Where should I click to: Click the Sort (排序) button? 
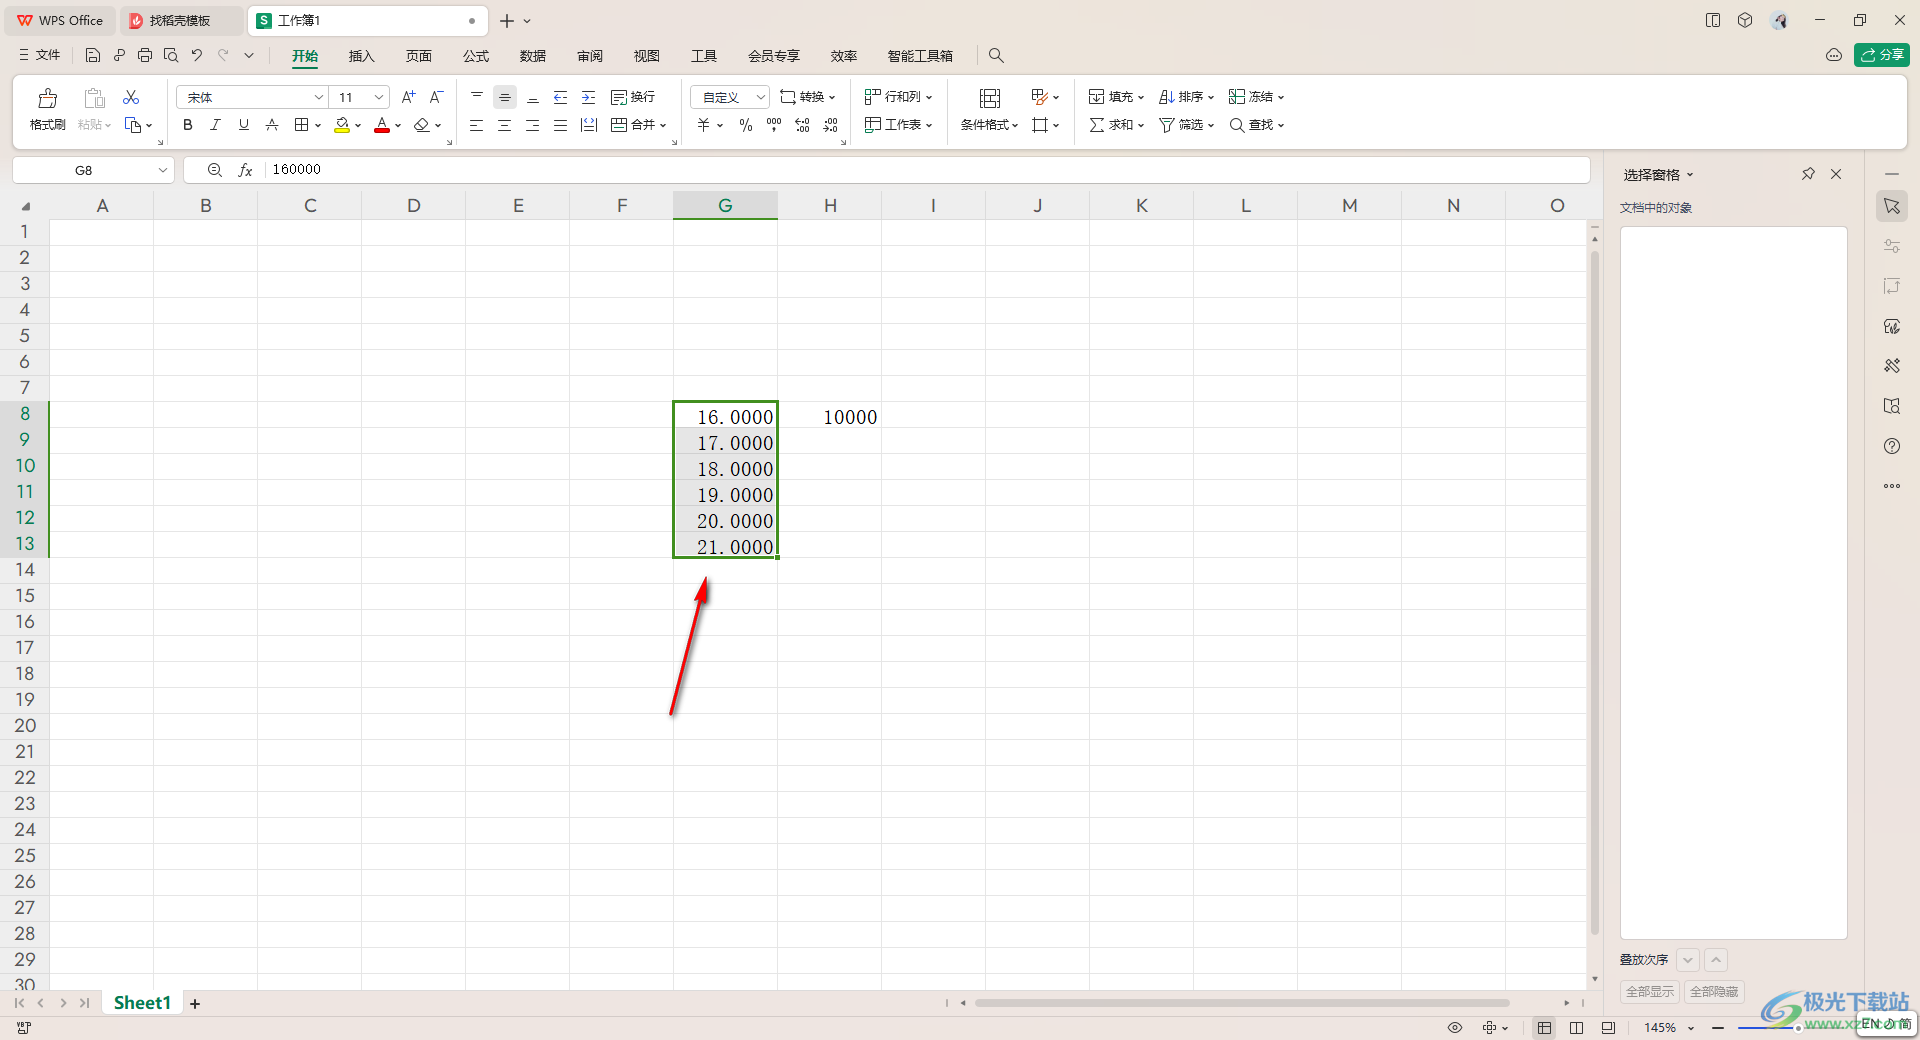click(1186, 97)
